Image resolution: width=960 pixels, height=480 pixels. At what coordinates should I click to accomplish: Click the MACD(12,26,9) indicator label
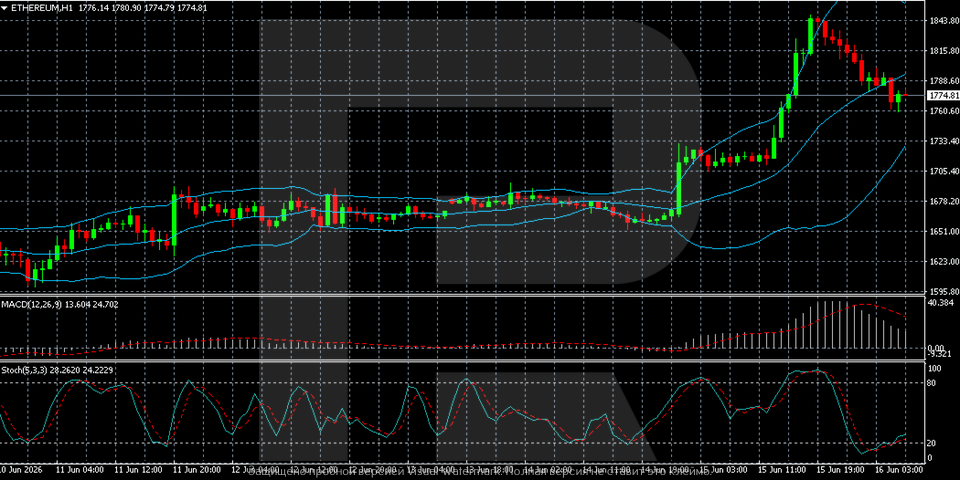coord(29,304)
